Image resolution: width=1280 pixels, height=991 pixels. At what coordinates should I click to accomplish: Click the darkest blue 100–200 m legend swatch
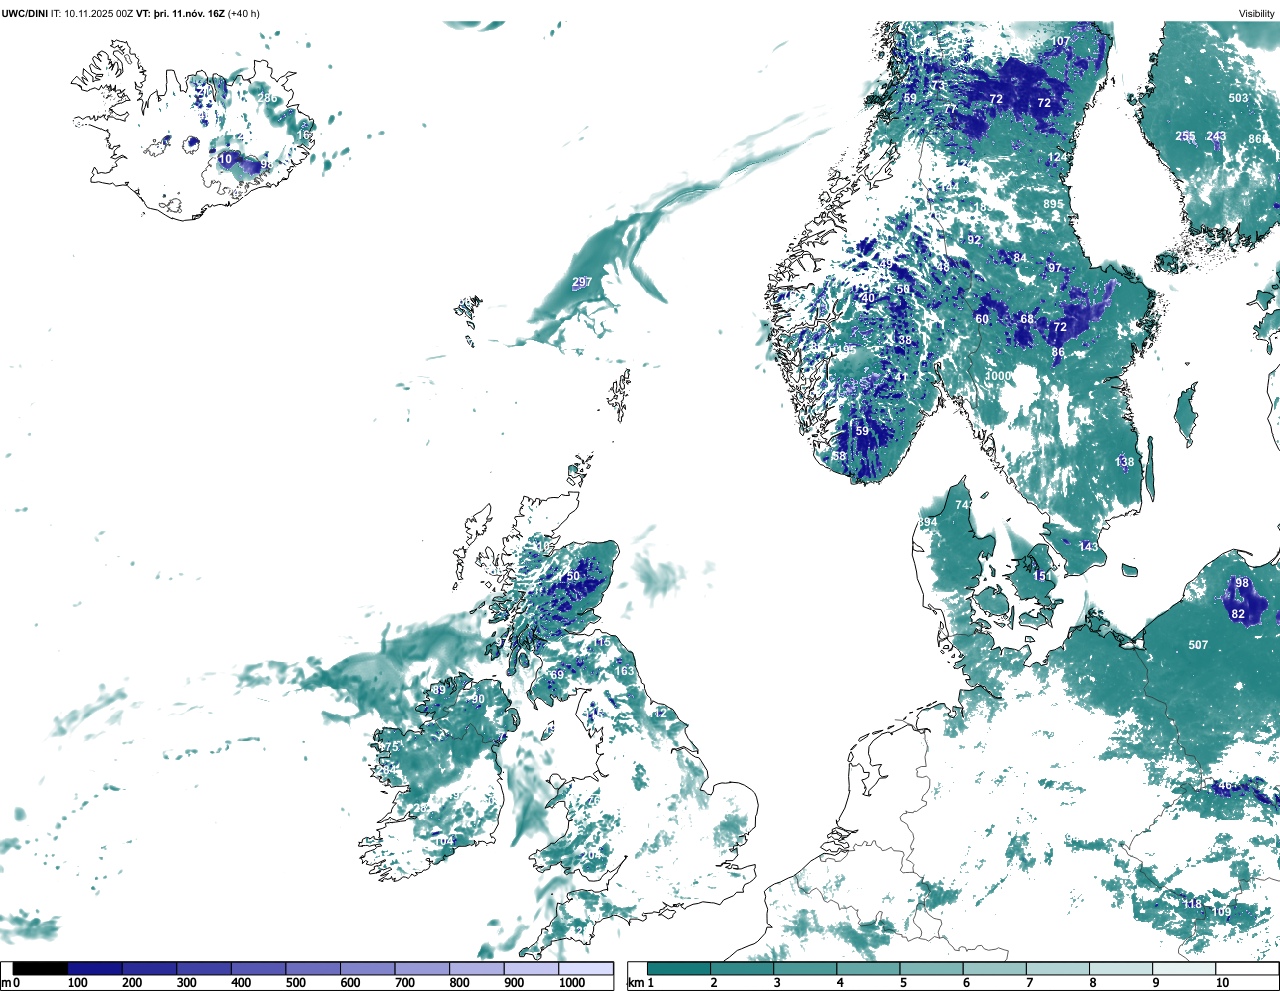pos(95,969)
